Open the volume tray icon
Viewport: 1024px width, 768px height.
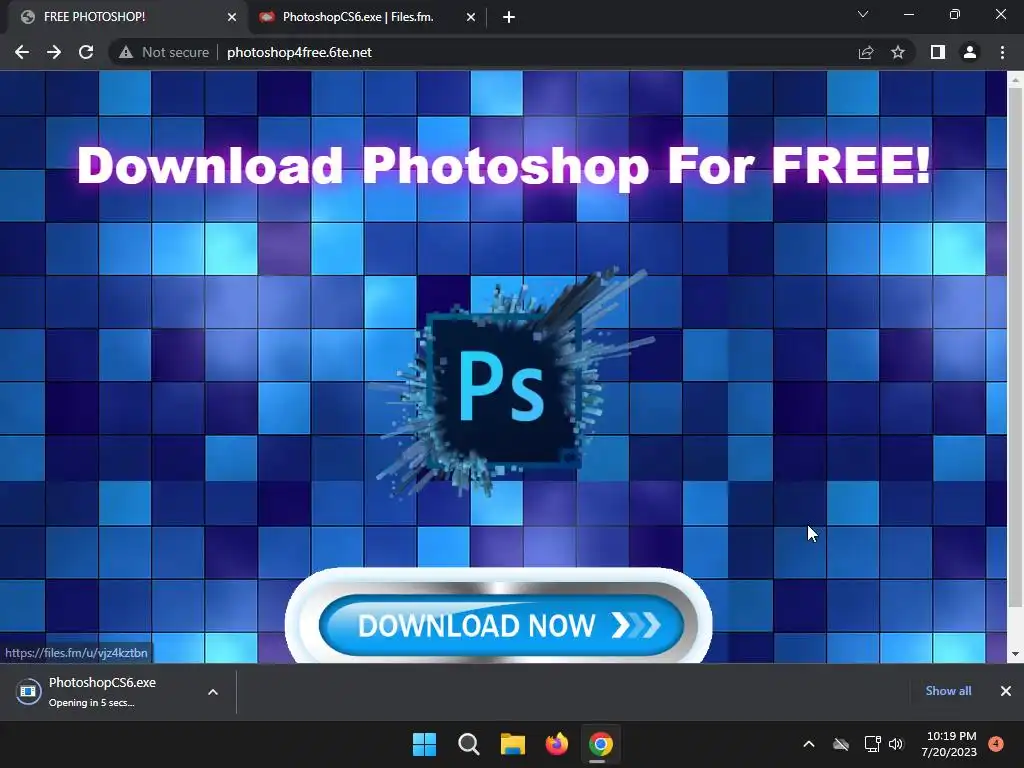(x=896, y=744)
